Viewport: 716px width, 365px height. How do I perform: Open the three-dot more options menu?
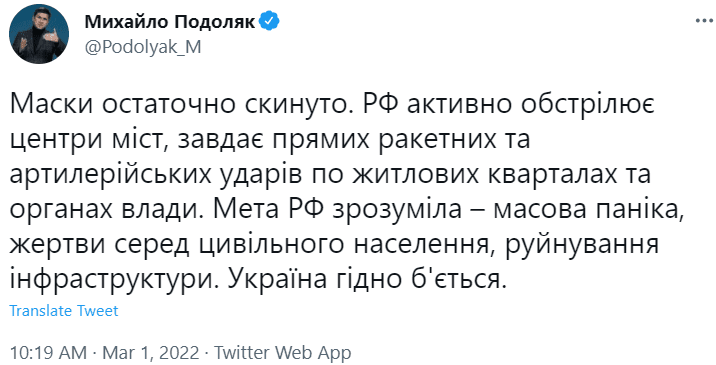click(x=704, y=21)
